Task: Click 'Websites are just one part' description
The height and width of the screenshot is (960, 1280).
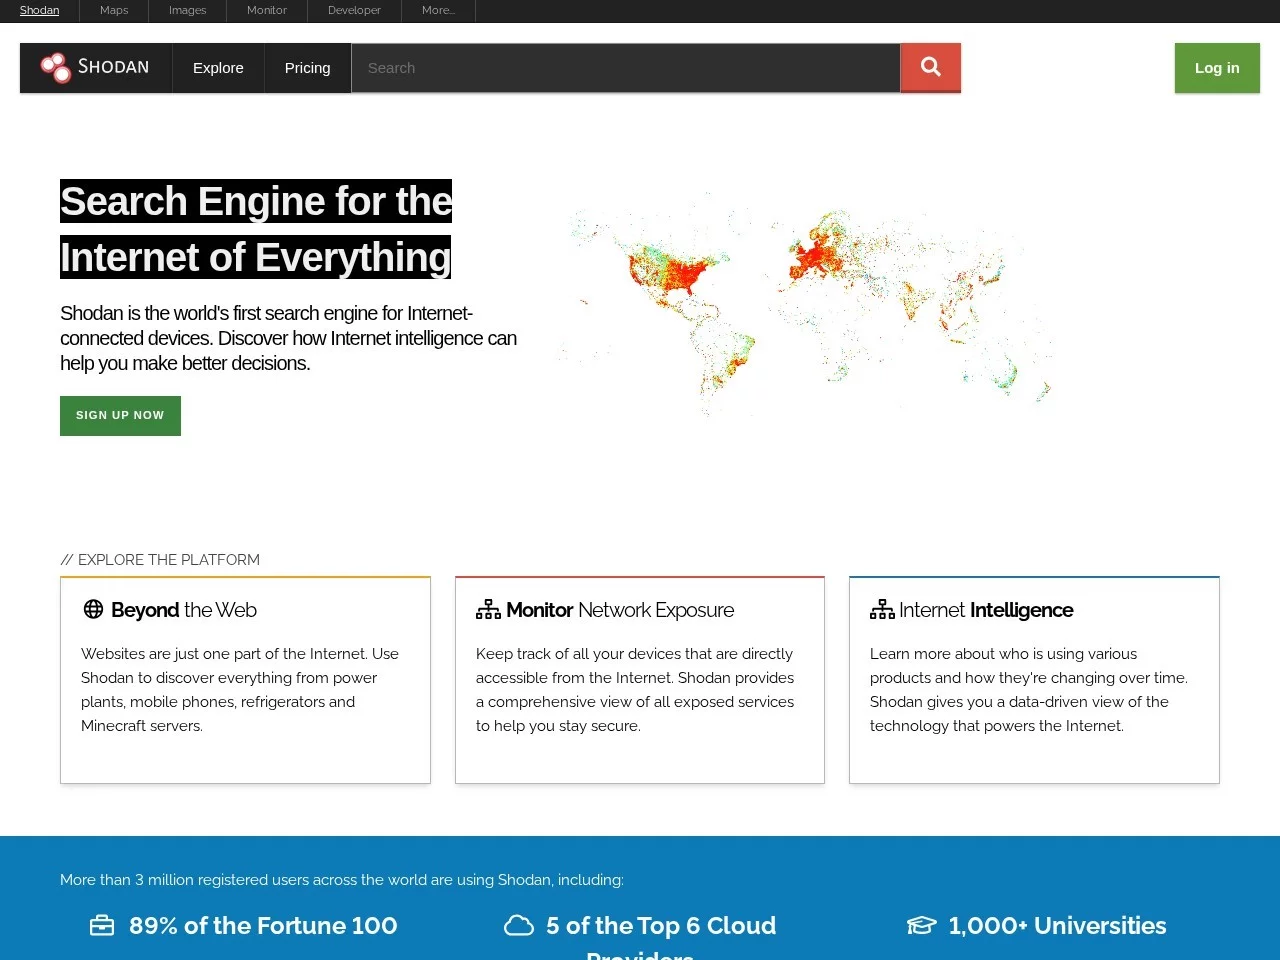Action: 240,690
